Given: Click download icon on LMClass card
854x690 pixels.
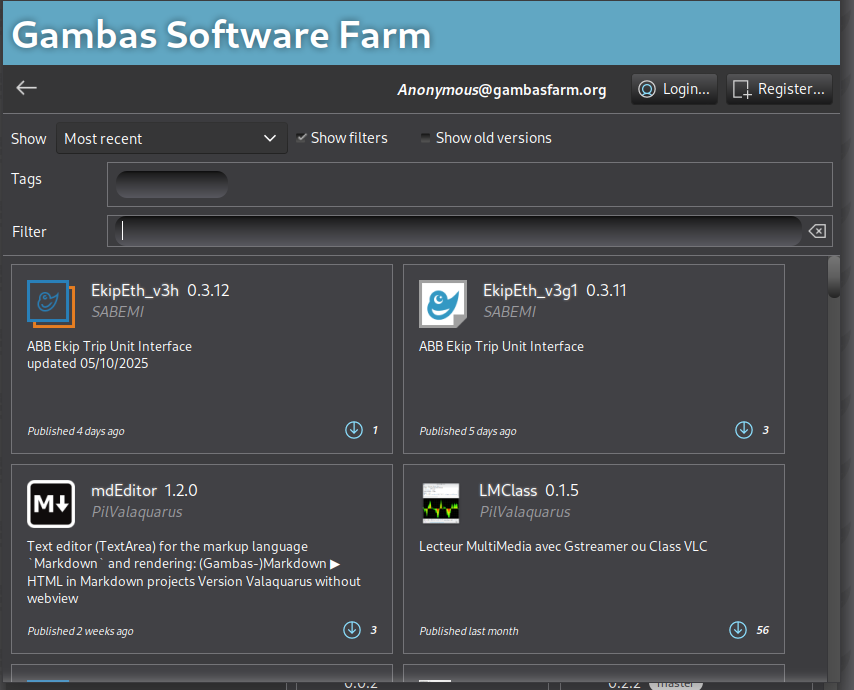Looking at the screenshot, I should pos(737,630).
